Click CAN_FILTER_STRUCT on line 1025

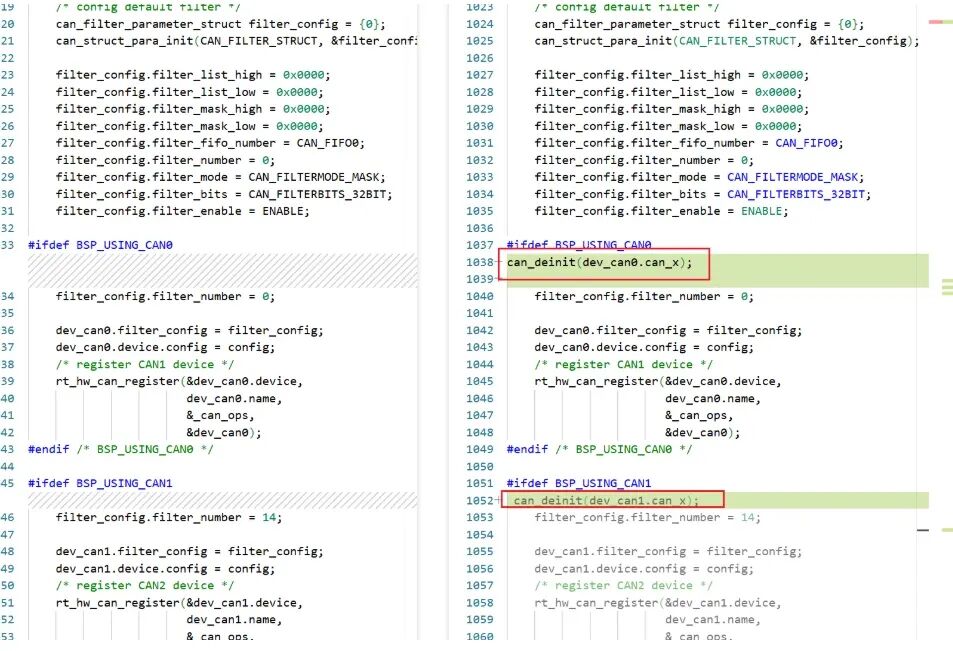click(x=737, y=41)
